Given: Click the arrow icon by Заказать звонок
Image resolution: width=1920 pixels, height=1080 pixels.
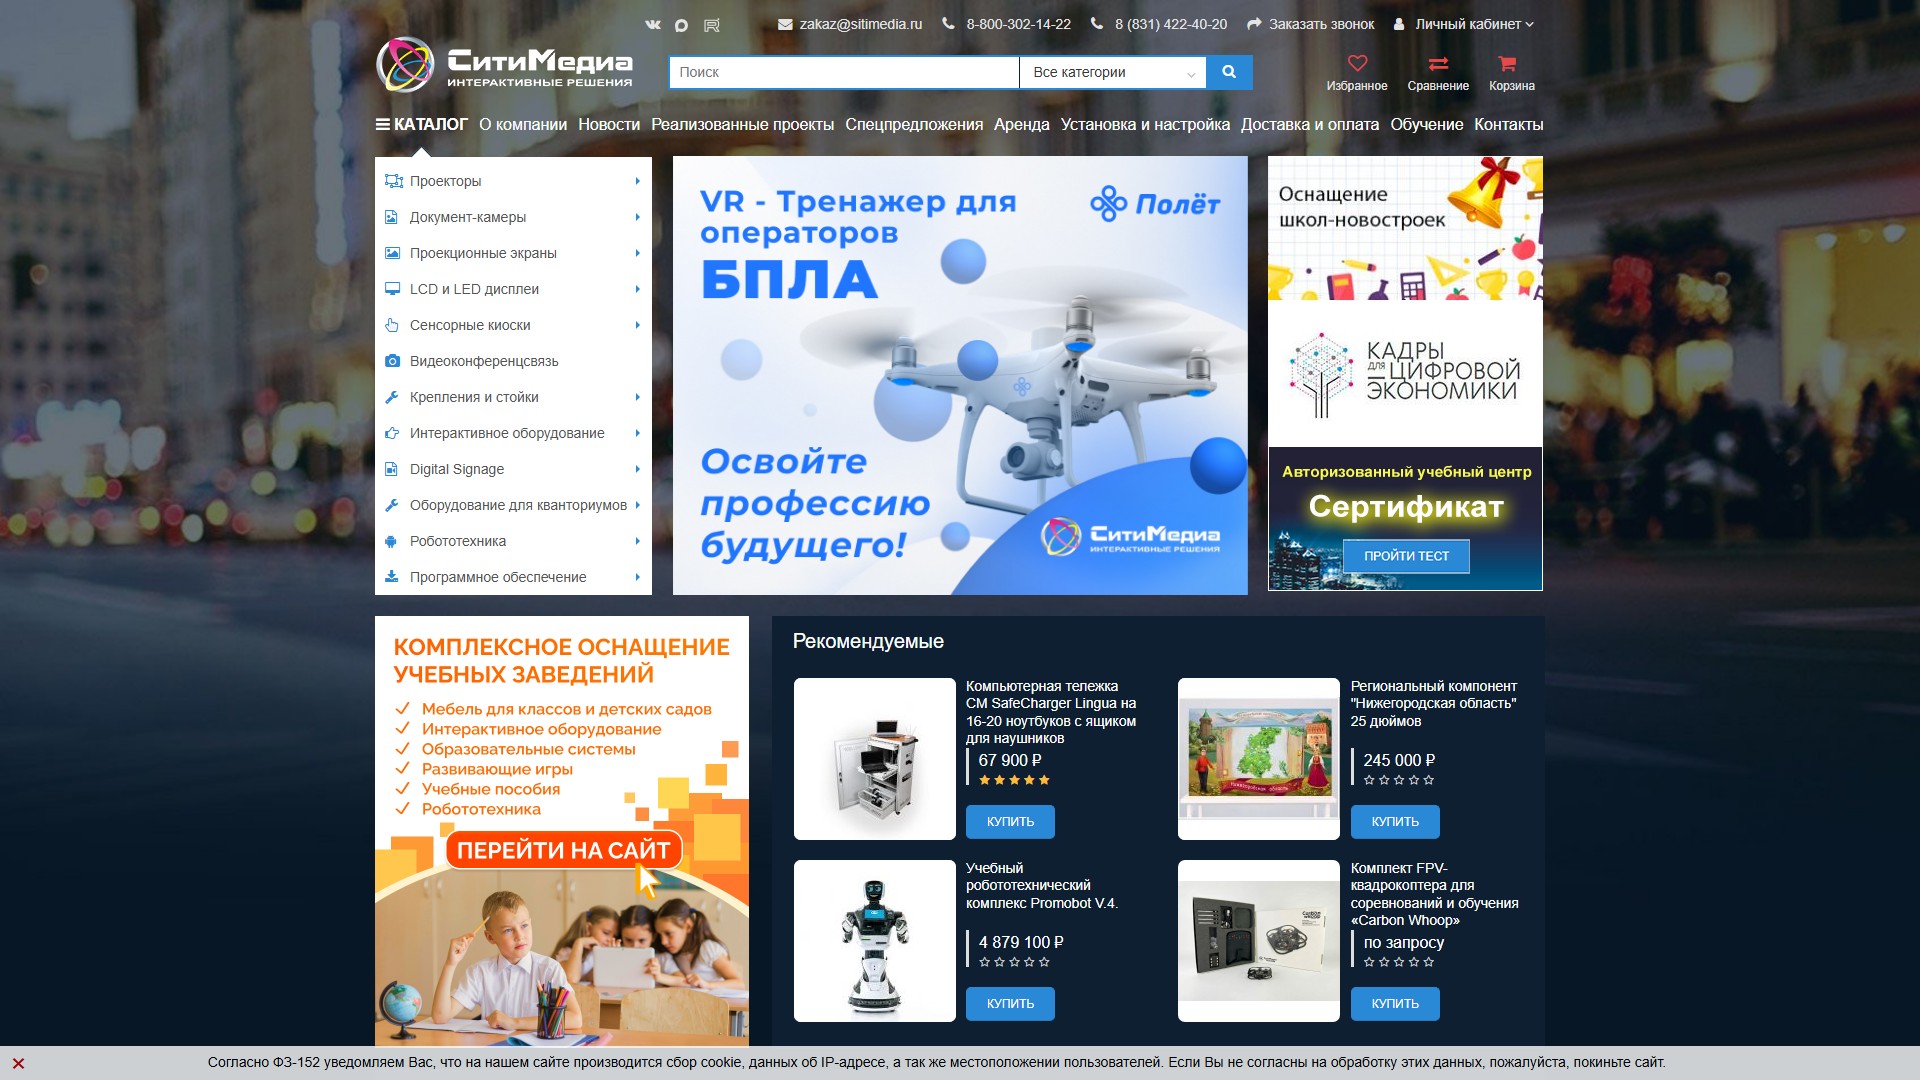Looking at the screenshot, I should [x=1254, y=24].
